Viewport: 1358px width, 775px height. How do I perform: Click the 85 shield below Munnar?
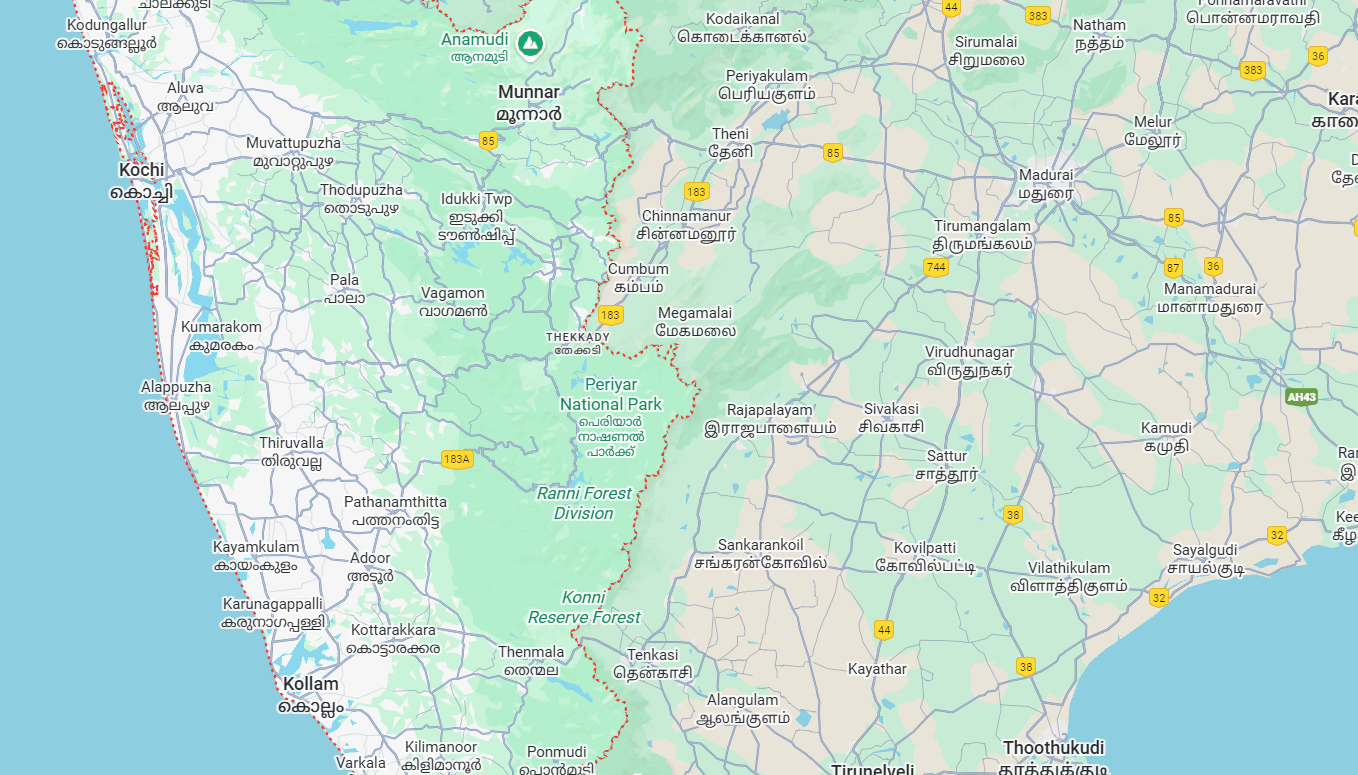pos(488,141)
